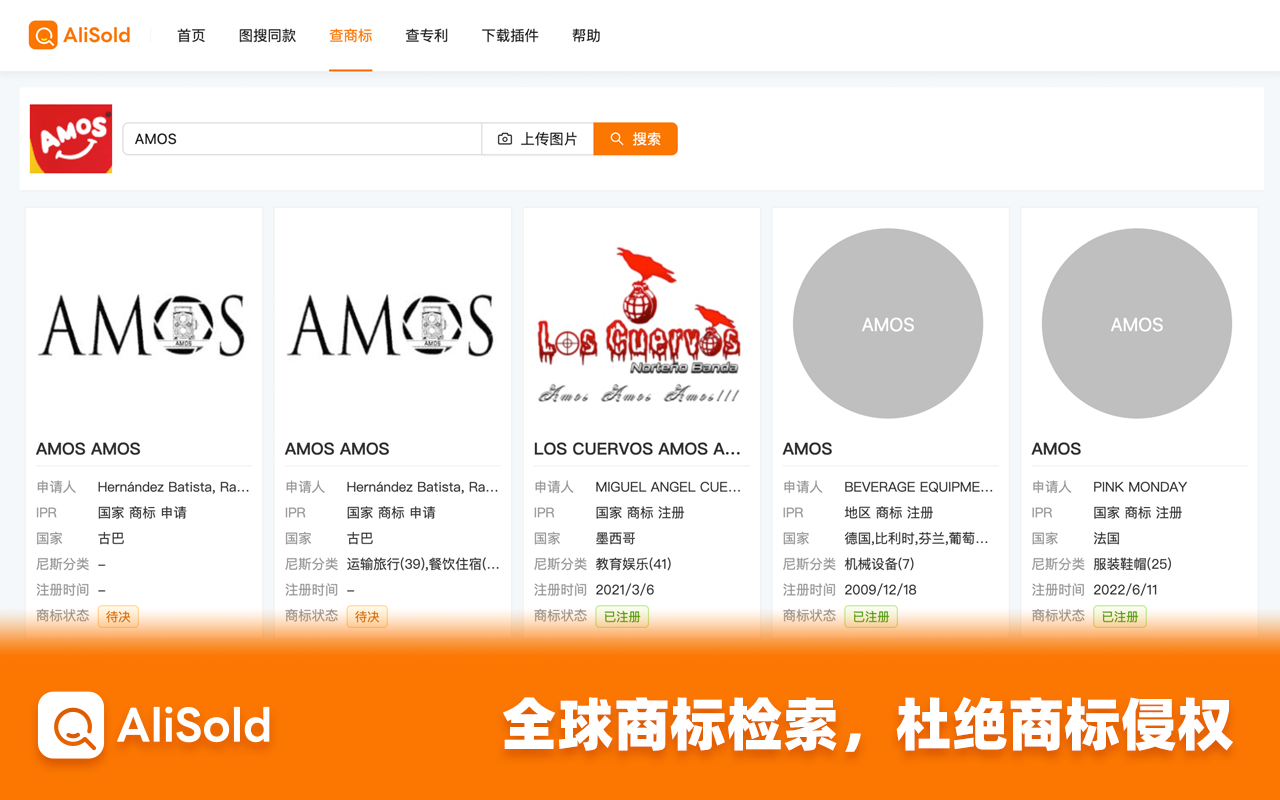1280x800 pixels.
Task: Click the 已注册 badge on the Mexico card
Action: [x=621, y=616]
